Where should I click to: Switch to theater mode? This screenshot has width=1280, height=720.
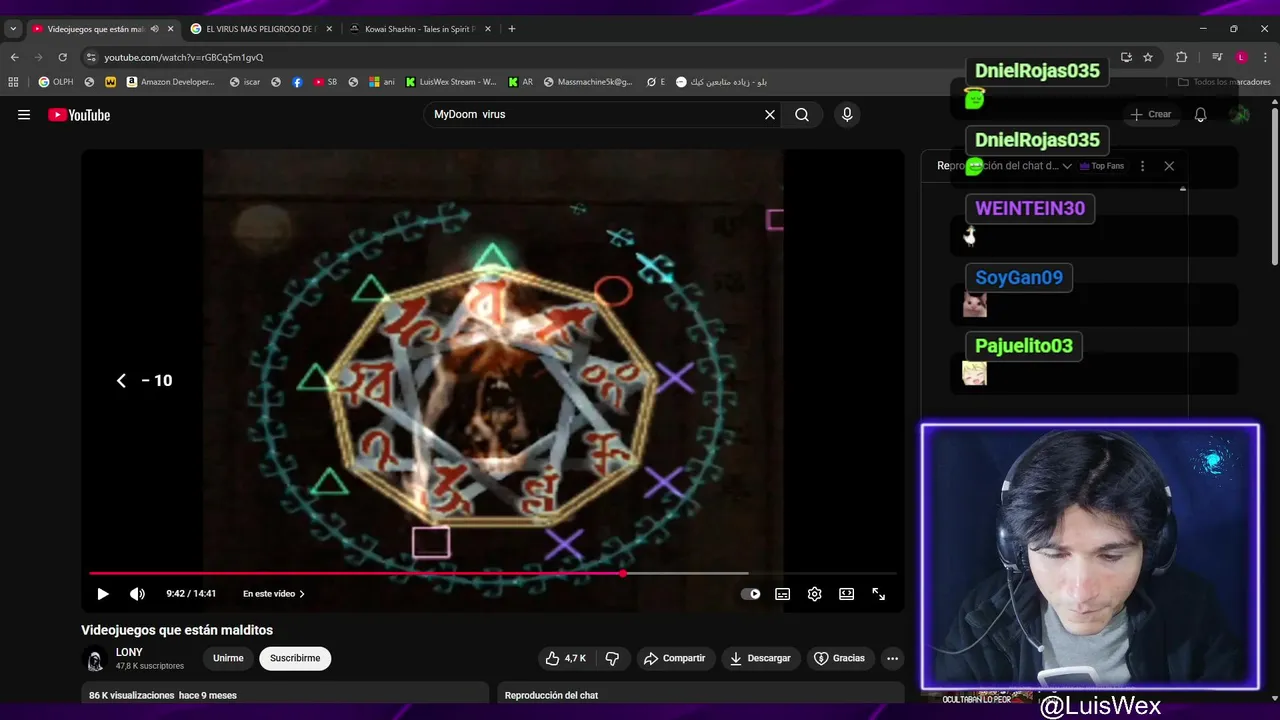point(847,594)
